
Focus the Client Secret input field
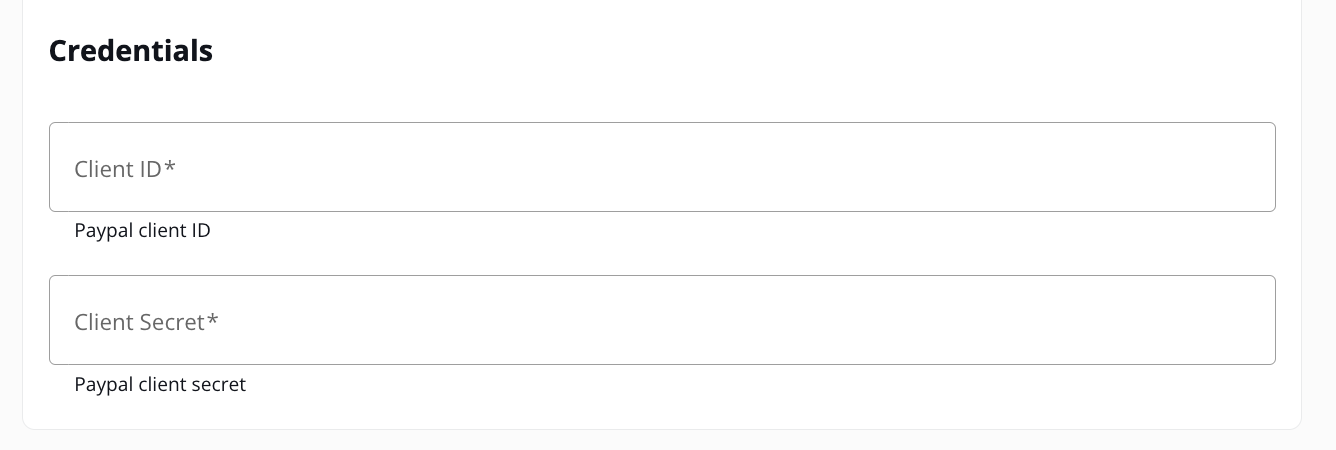click(662, 320)
